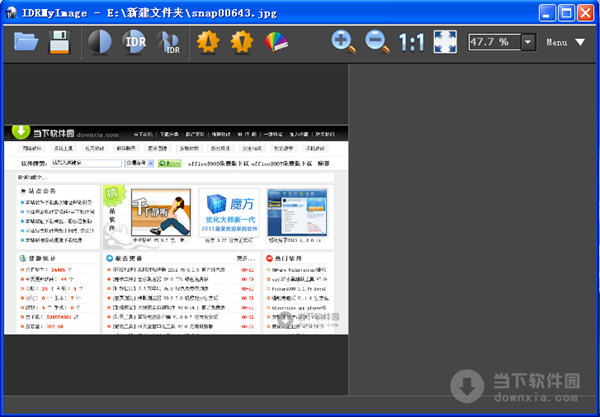600x417 pixels.
Task: Open the Menu dropdown
Action: [x=566, y=42]
